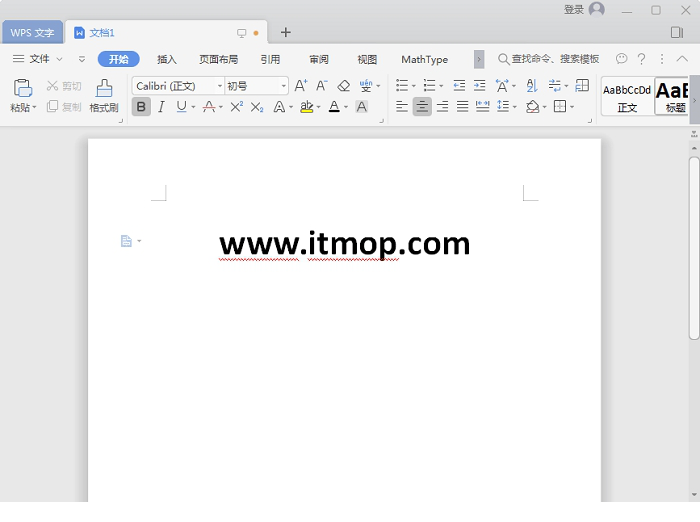Open underline style dropdown arrow
Screen dimensions: 700x522
(x=193, y=107)
